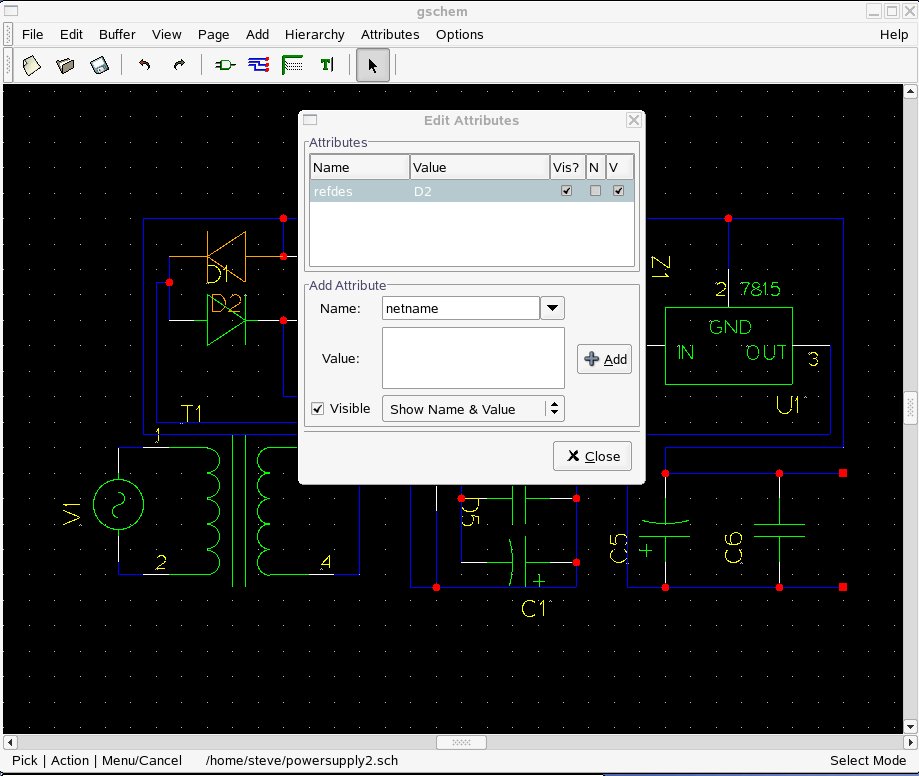
Task: Click the New file toolbar icon
Action: 32,66
